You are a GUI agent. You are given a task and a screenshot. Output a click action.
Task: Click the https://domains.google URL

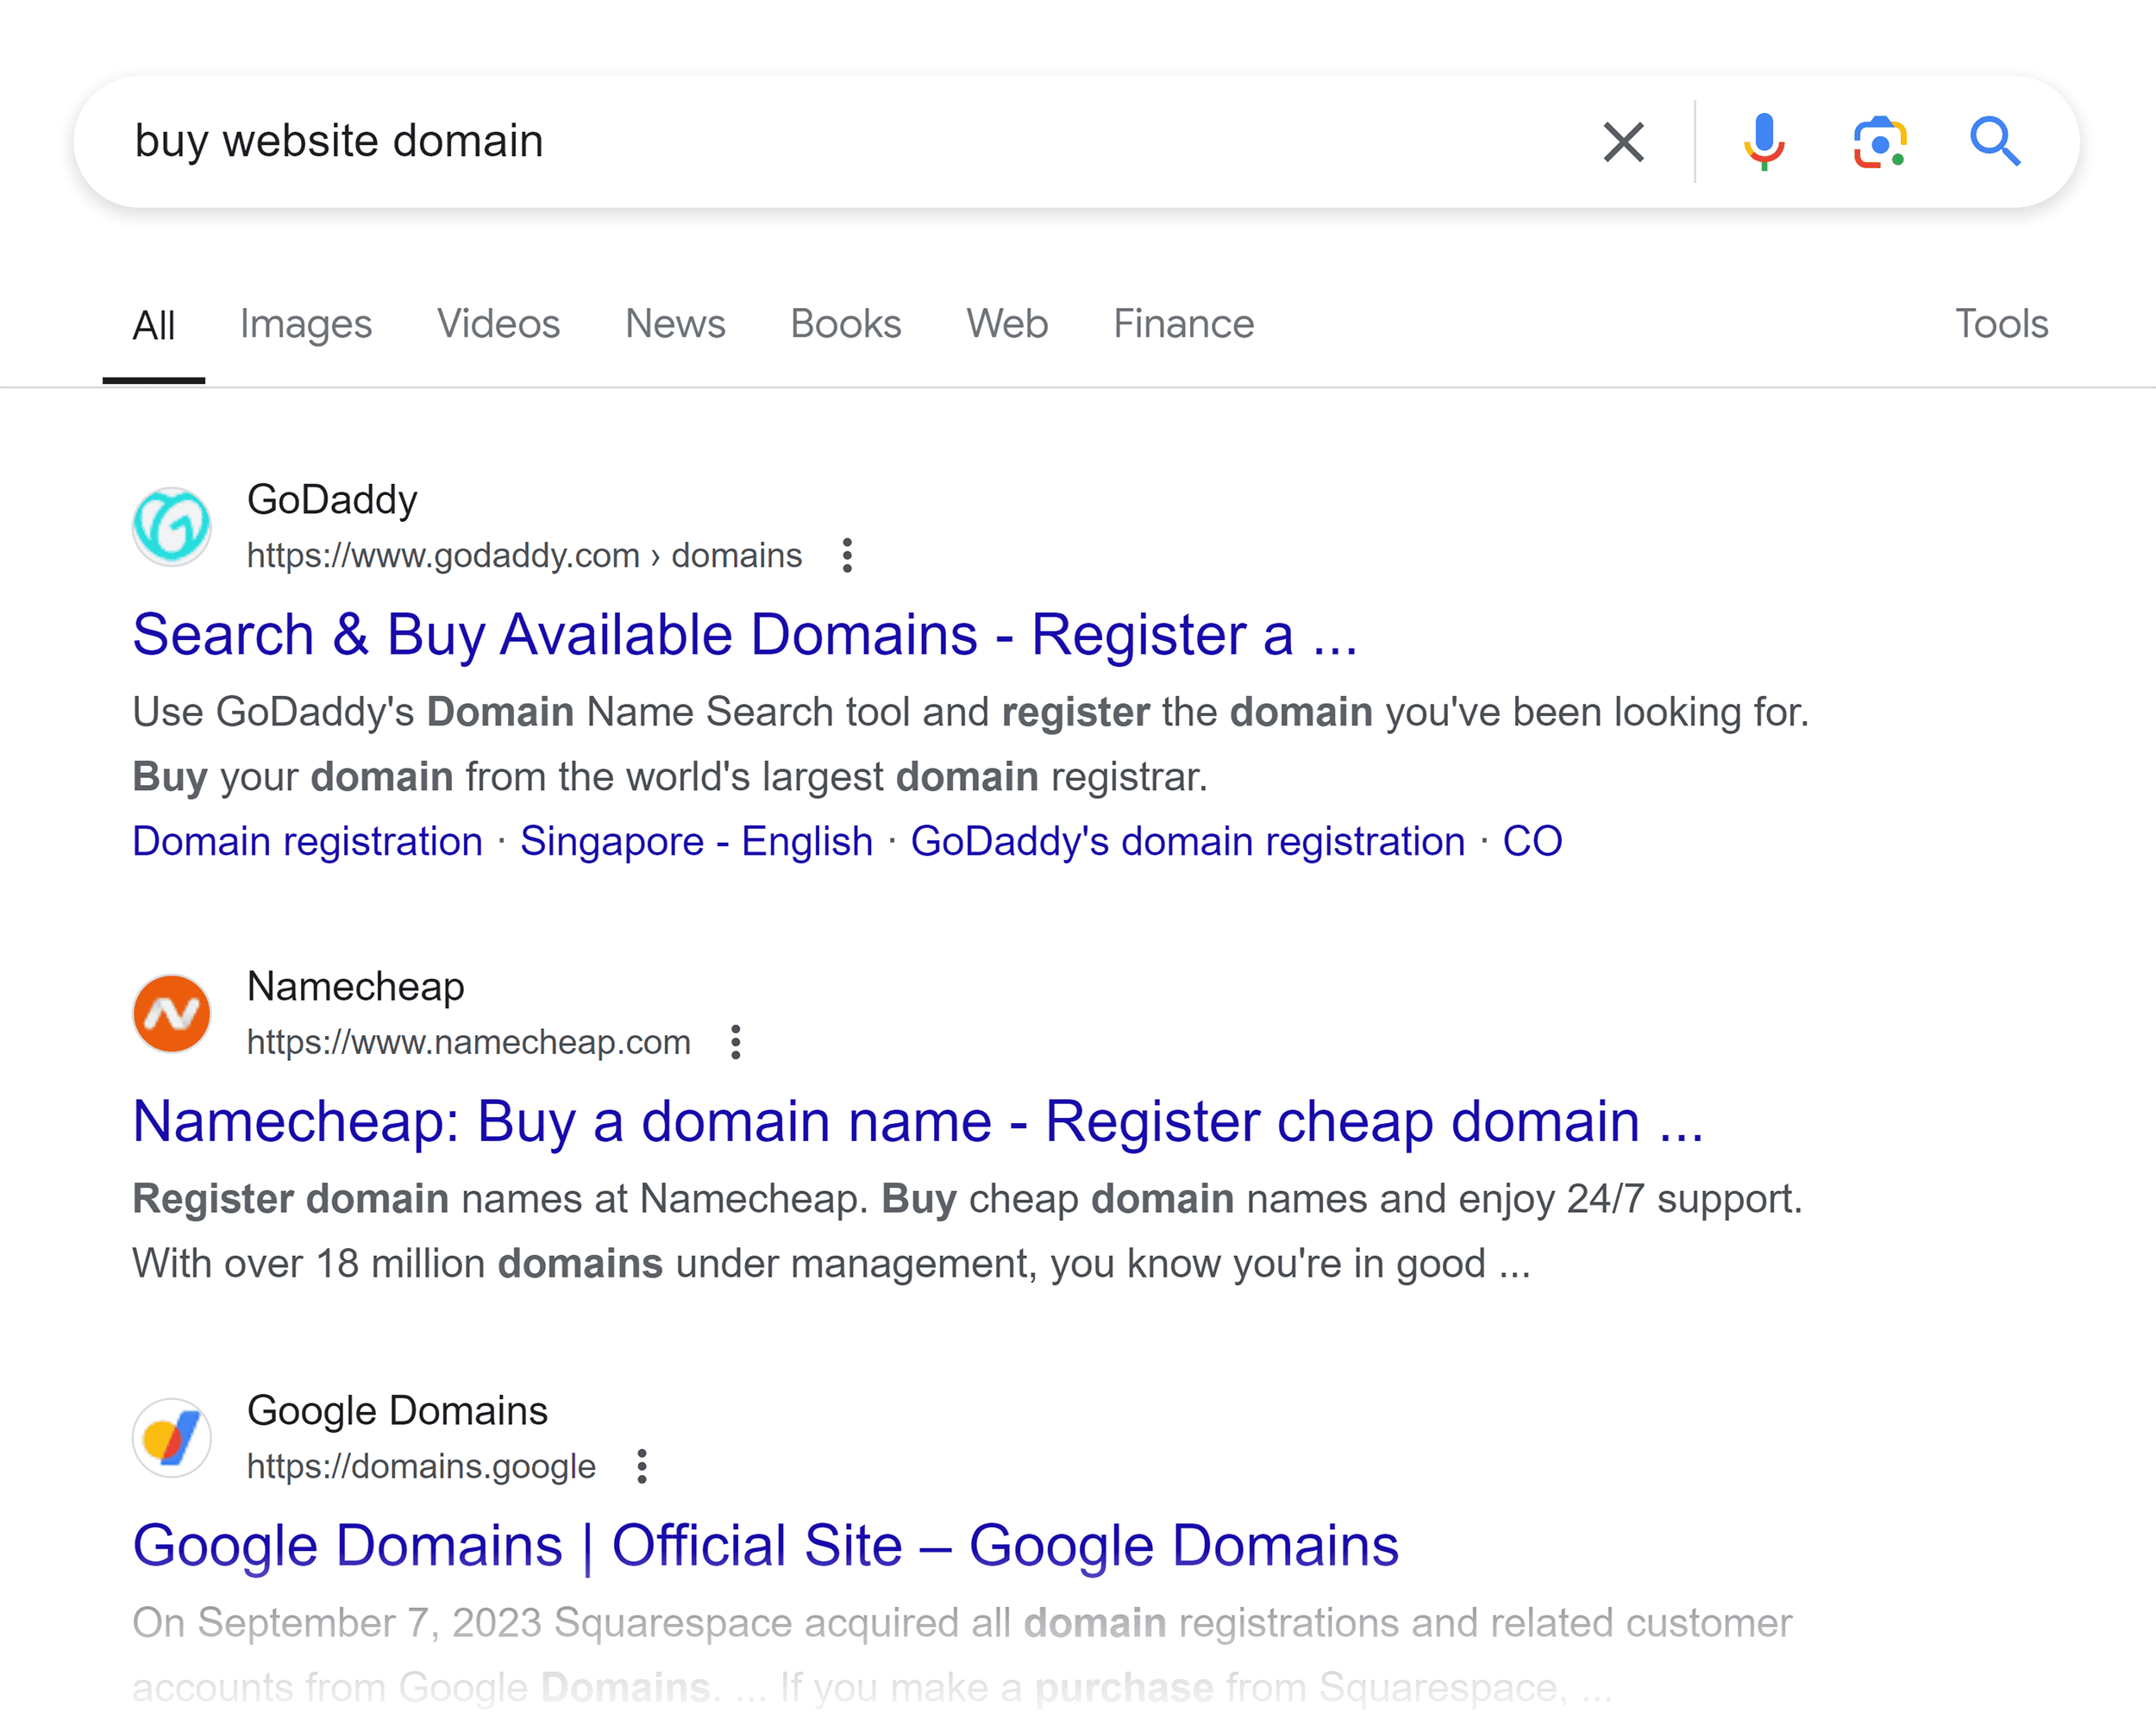[x=421, y=1466]
